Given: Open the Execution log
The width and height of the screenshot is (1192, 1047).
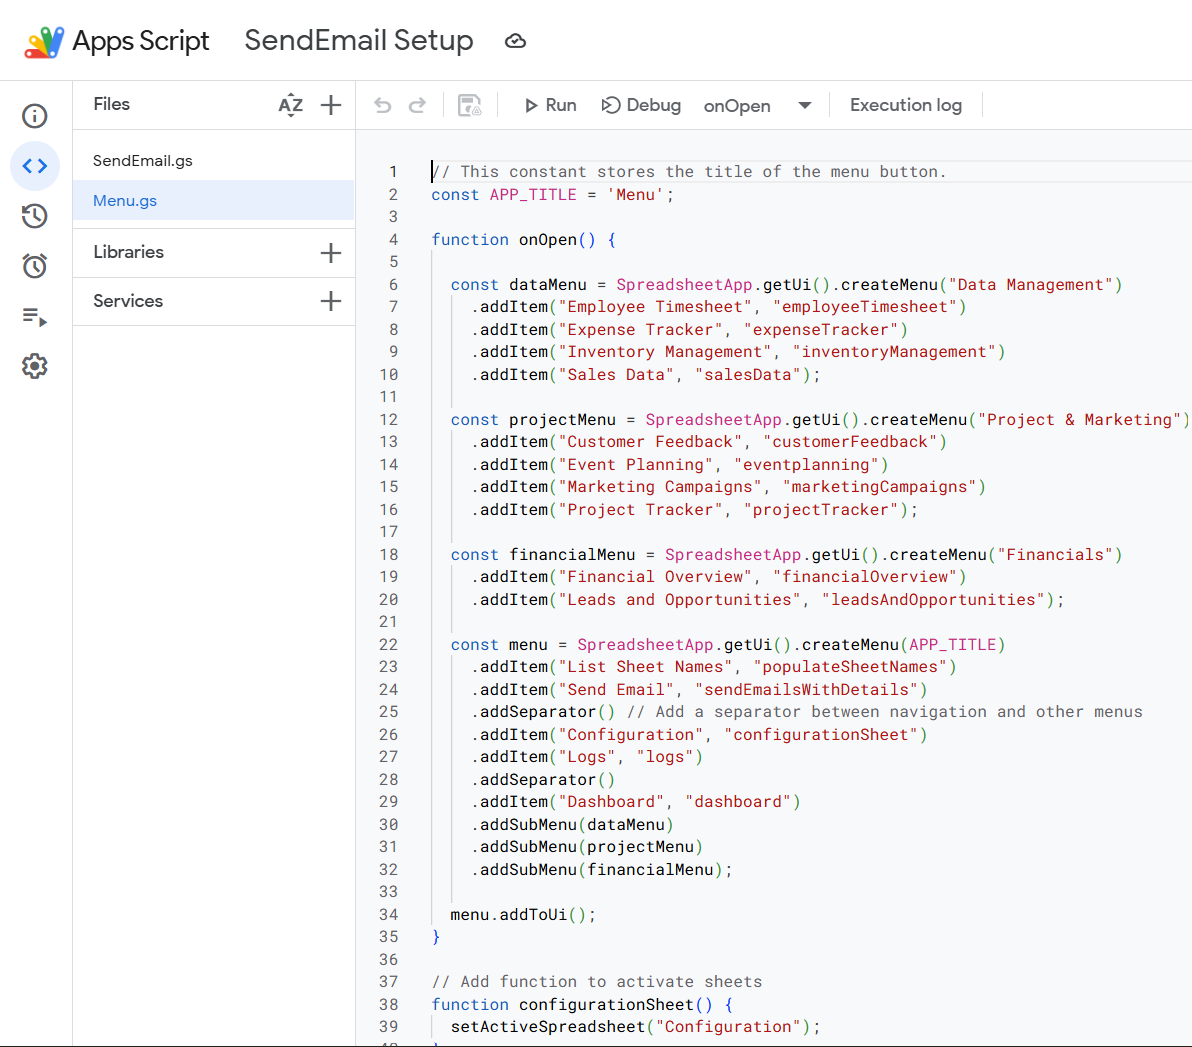Looking at the screenshot, I should [x=905, y=105].
